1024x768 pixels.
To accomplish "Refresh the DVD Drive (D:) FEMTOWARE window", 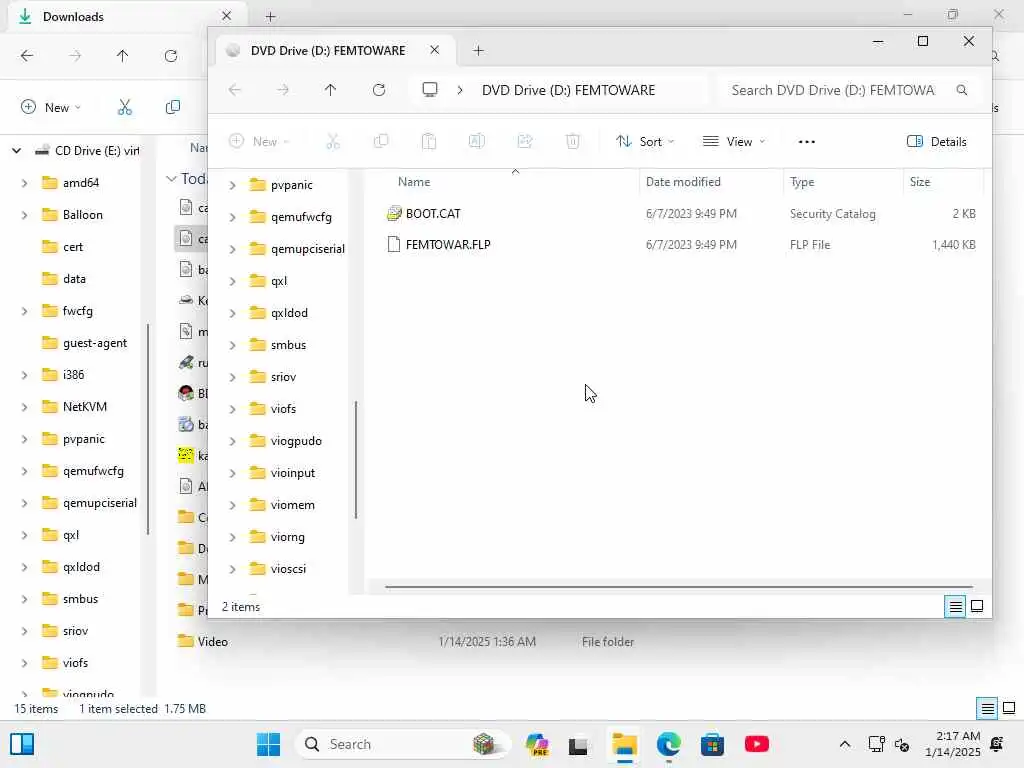I will [379, 90].
